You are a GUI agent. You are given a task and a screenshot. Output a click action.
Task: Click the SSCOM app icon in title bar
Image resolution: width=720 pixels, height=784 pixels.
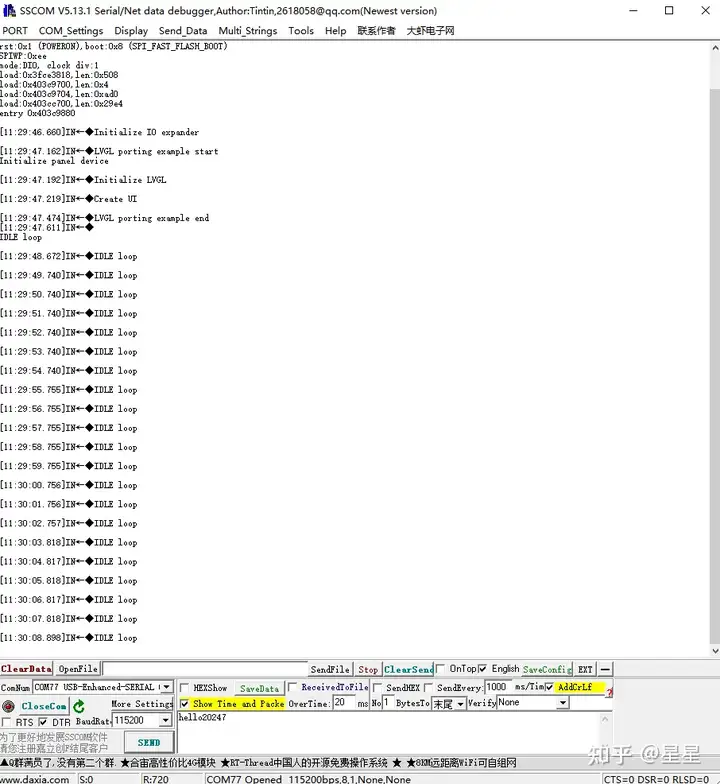(9, 10)
